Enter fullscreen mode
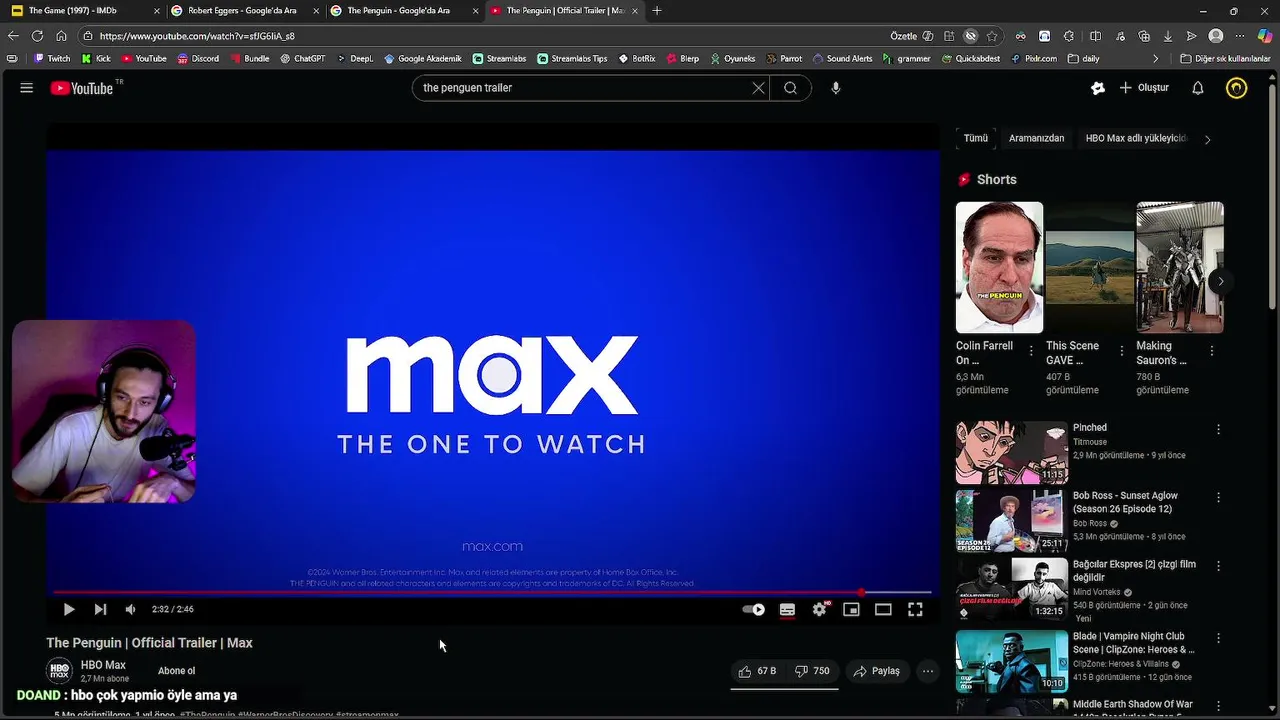1280x720 pixels. 915,609
